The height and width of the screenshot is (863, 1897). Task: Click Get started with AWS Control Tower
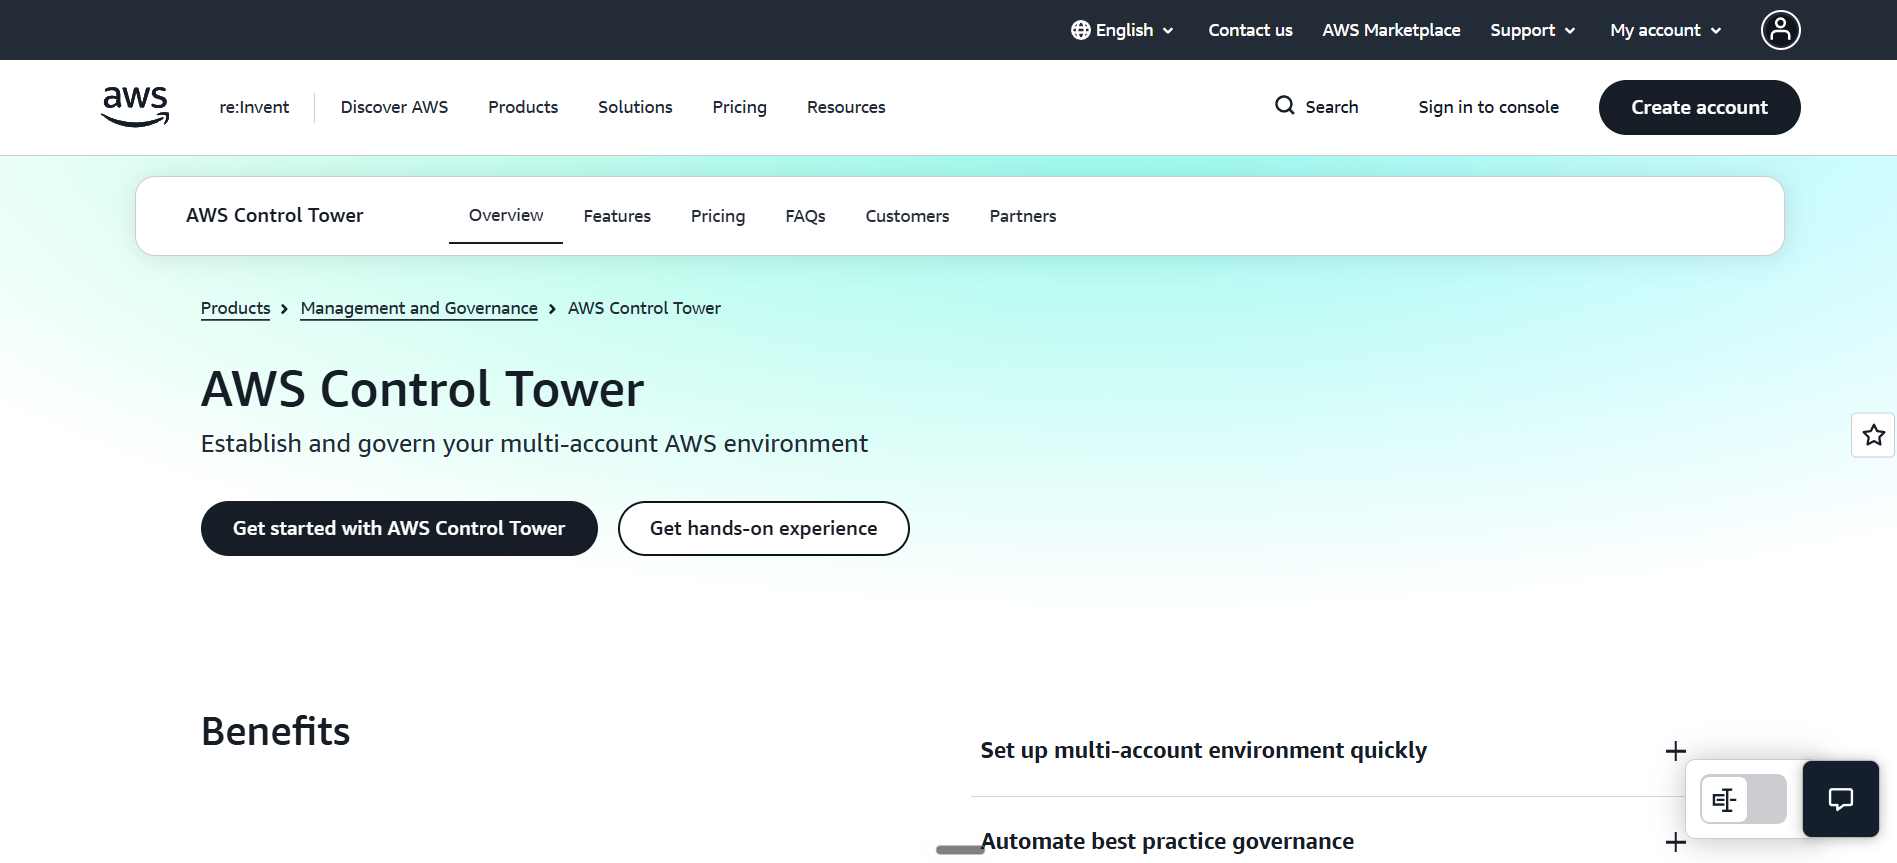coord(399,528)
